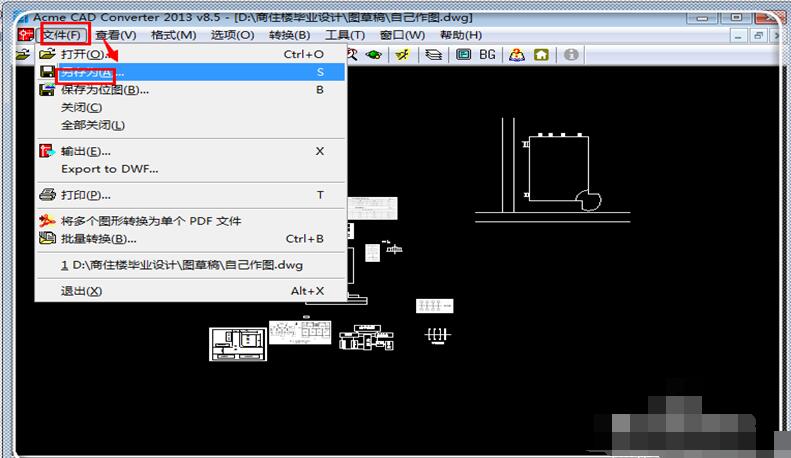Choose 打开(O)... from File menu
This screenshot has height=458, width=791.
(191, 54)
